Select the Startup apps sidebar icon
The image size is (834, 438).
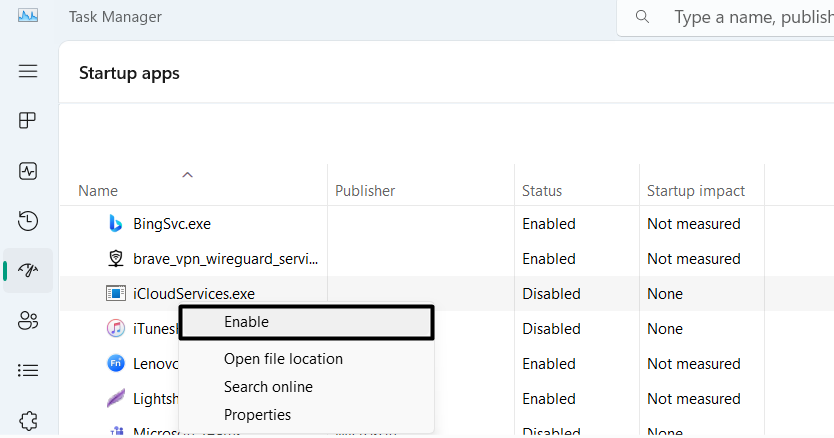point(28,271)
